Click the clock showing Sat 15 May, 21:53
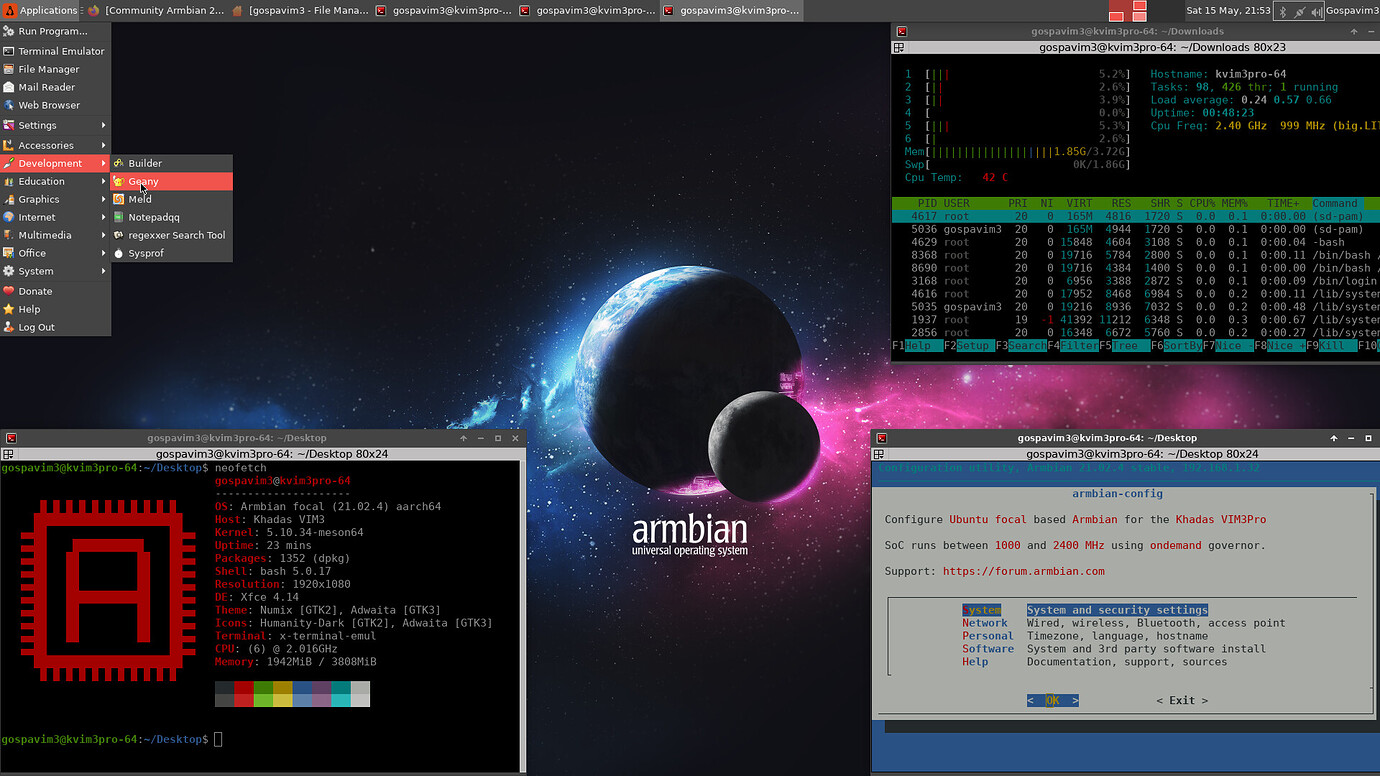The height and width of the screenshot is (776, 1380). pyautogui.click(x=1228, y=11)
